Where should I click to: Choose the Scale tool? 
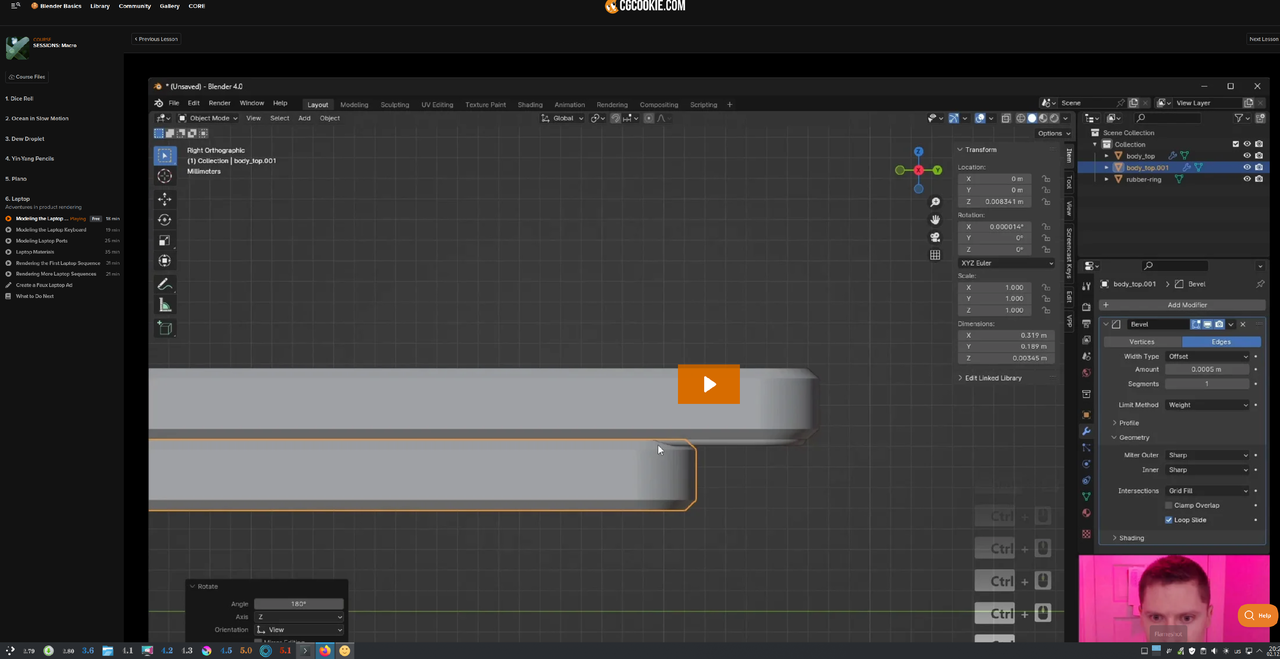coord(165,240)
